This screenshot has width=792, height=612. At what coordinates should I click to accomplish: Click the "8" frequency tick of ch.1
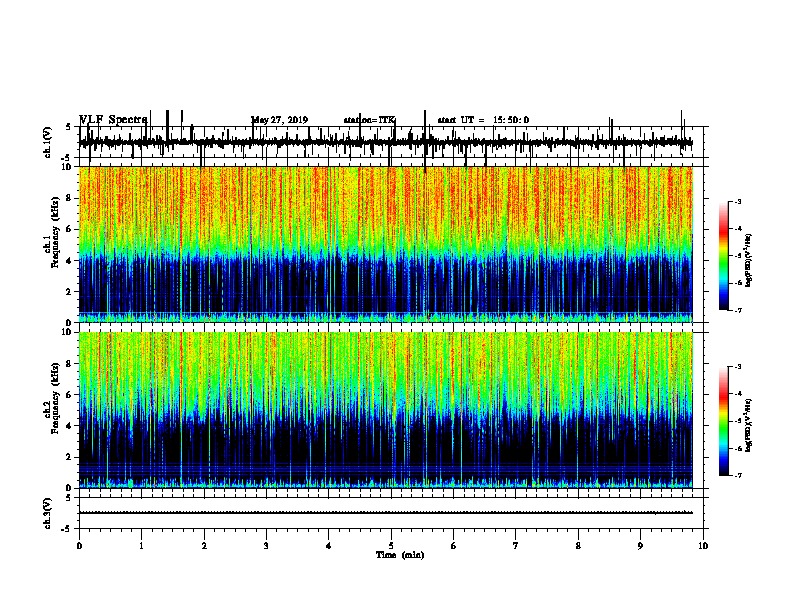[x=70, y=198]
